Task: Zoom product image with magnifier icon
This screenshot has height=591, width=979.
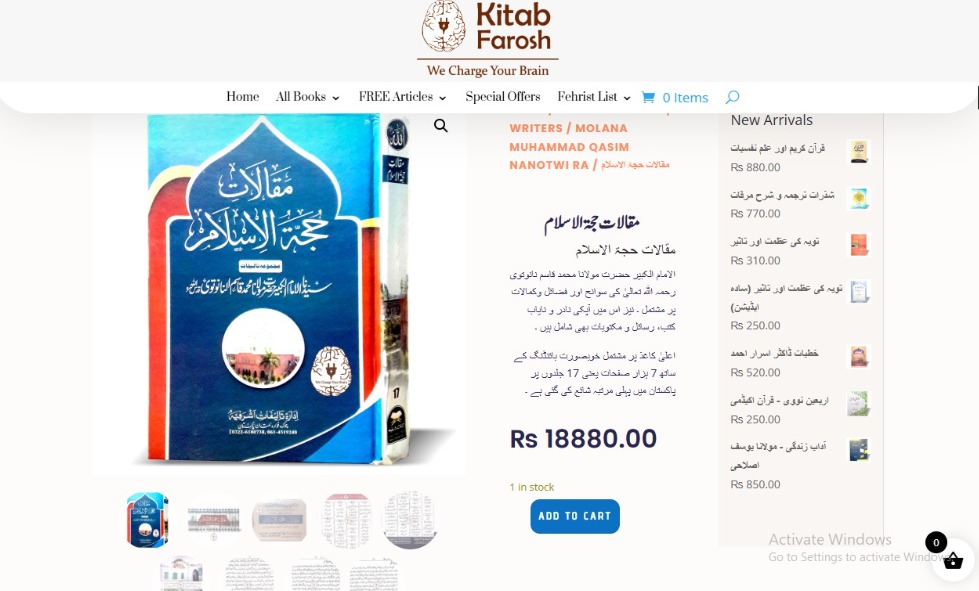Action: click(441, 125)
